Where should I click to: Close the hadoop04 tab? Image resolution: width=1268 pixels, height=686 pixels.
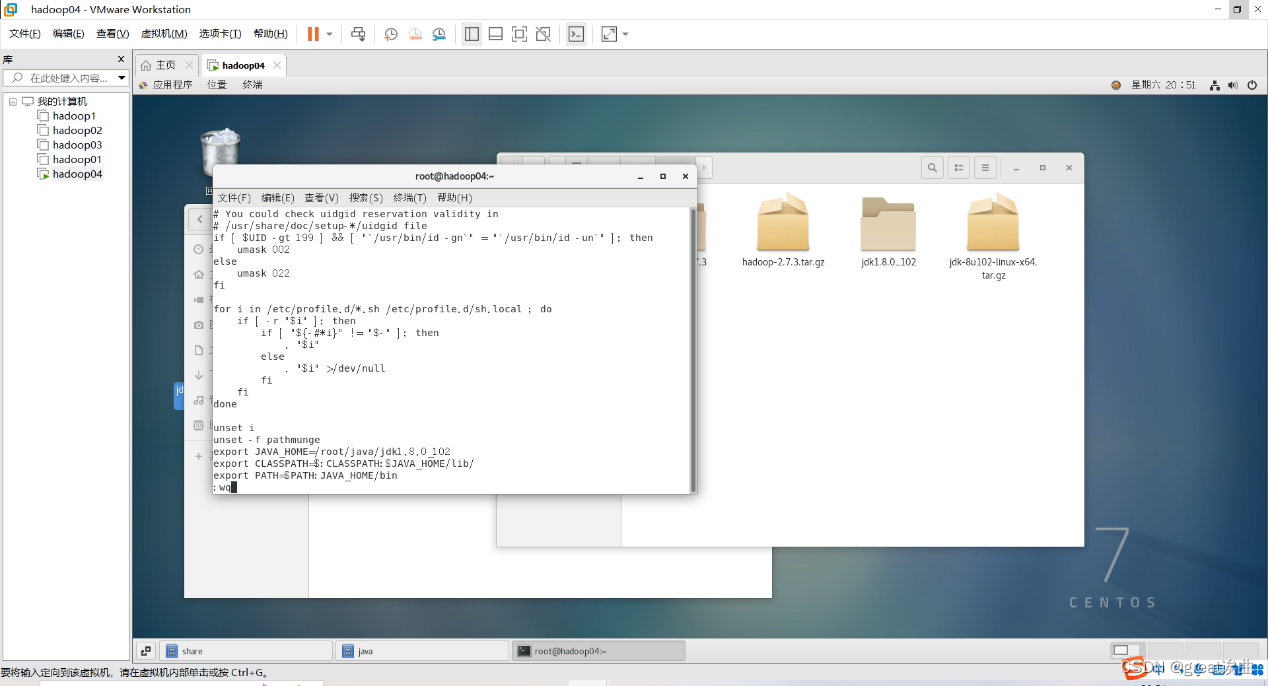pyautogui.click(x=277, y=65)
